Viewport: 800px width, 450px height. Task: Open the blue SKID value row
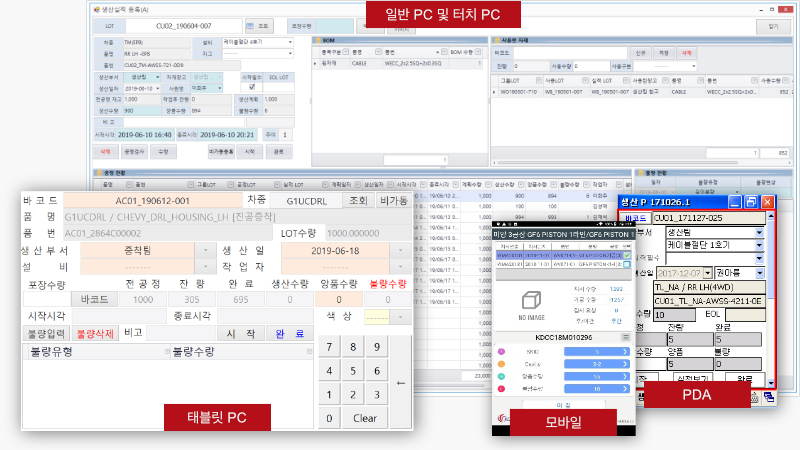(597, 352)
